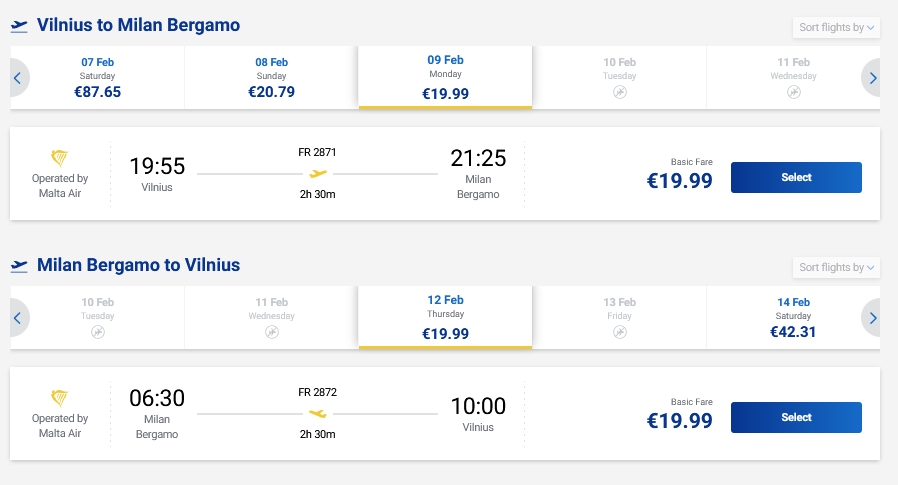Open the outbound Sort flights by dropdown
This screenshot has height=485, width=898.
tap(836, 27)
